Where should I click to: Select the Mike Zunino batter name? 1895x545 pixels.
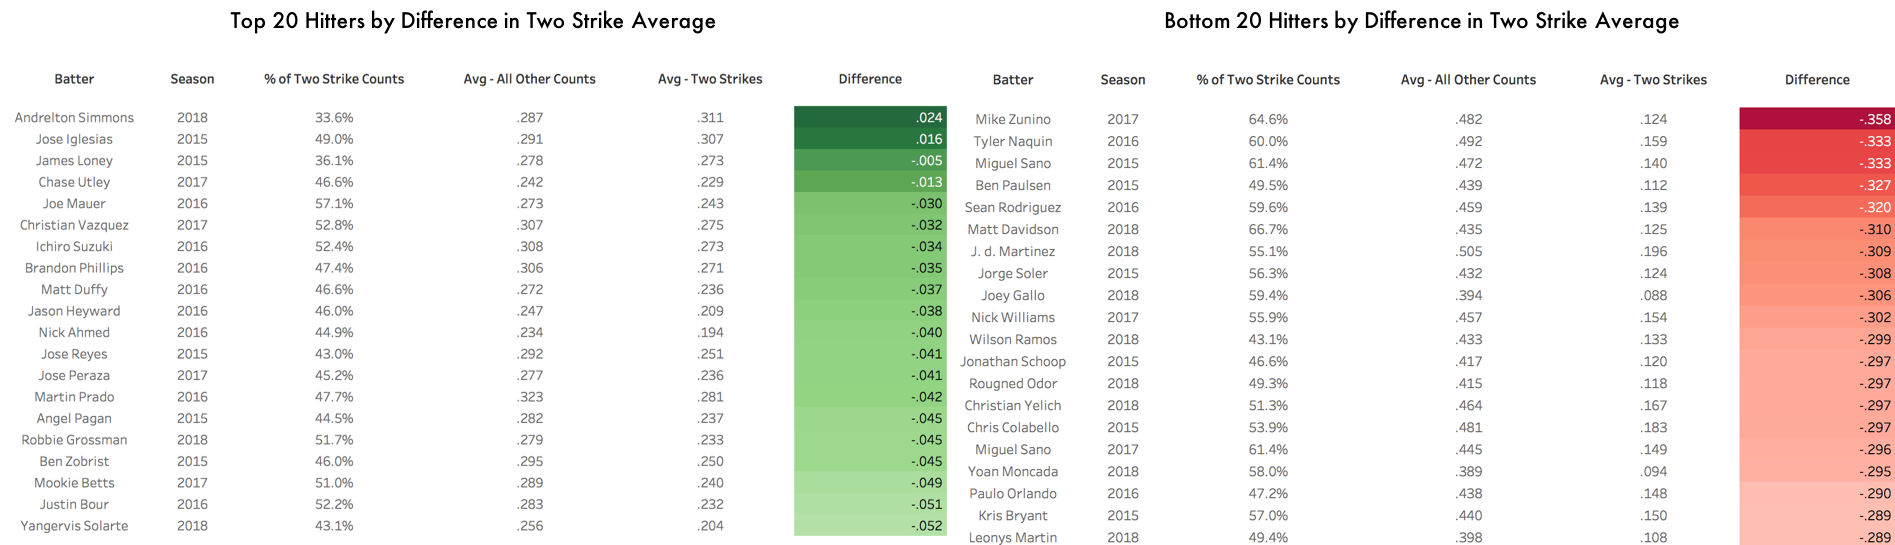click(x=1013, y=119)
